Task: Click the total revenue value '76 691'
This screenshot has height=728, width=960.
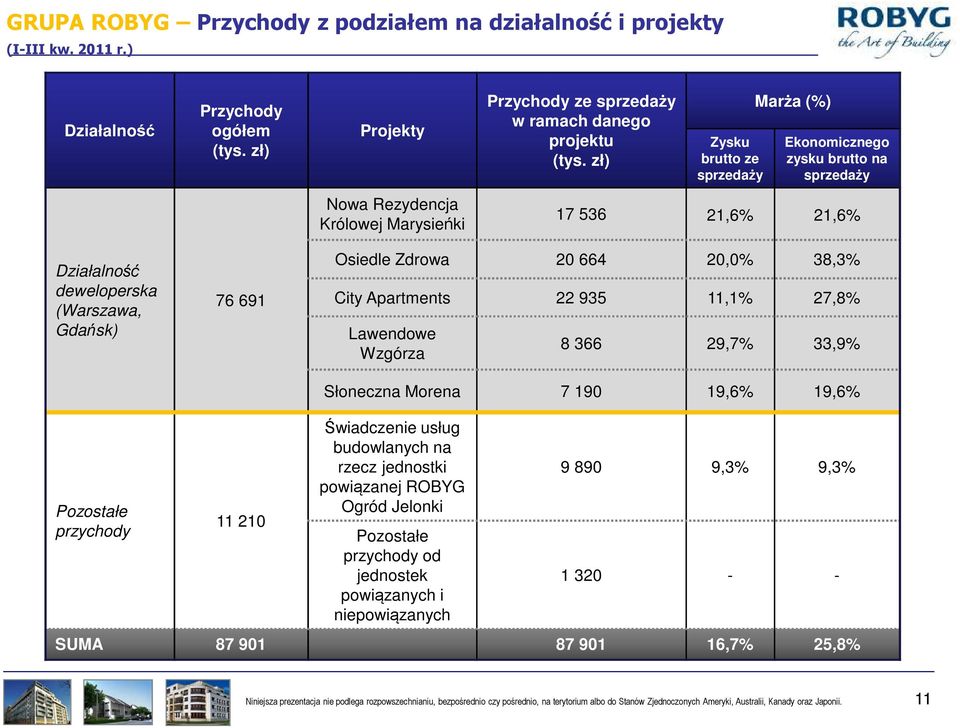Action: coord(240,301)
